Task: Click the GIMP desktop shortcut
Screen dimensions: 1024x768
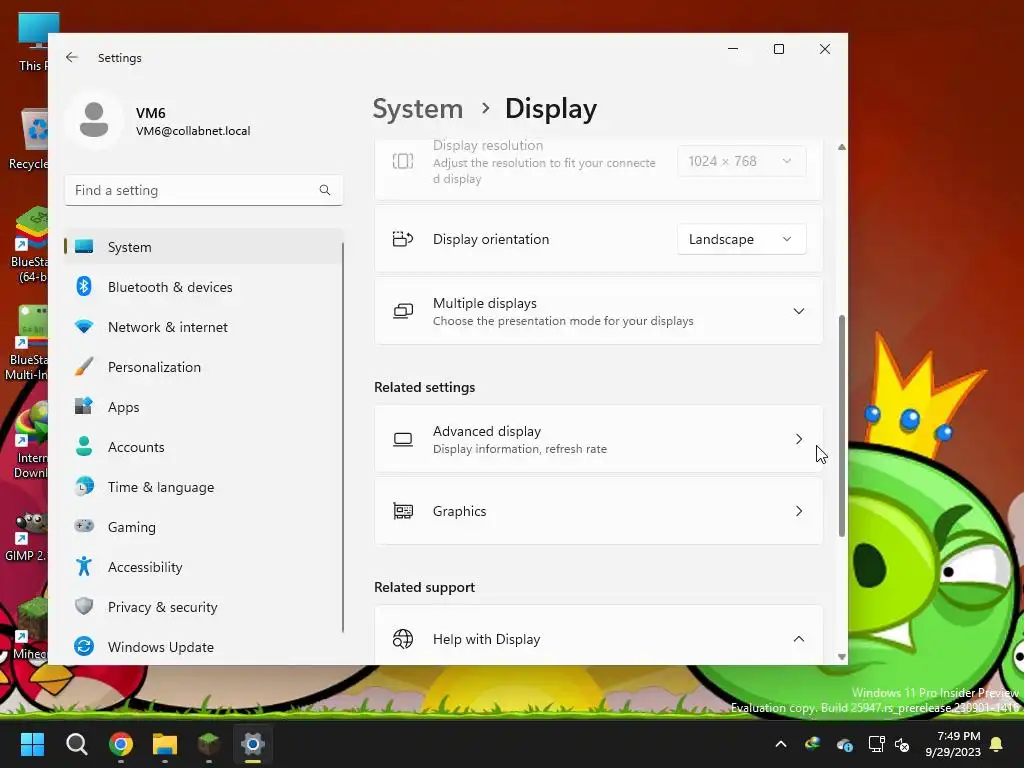Action: tap(25, 537)
